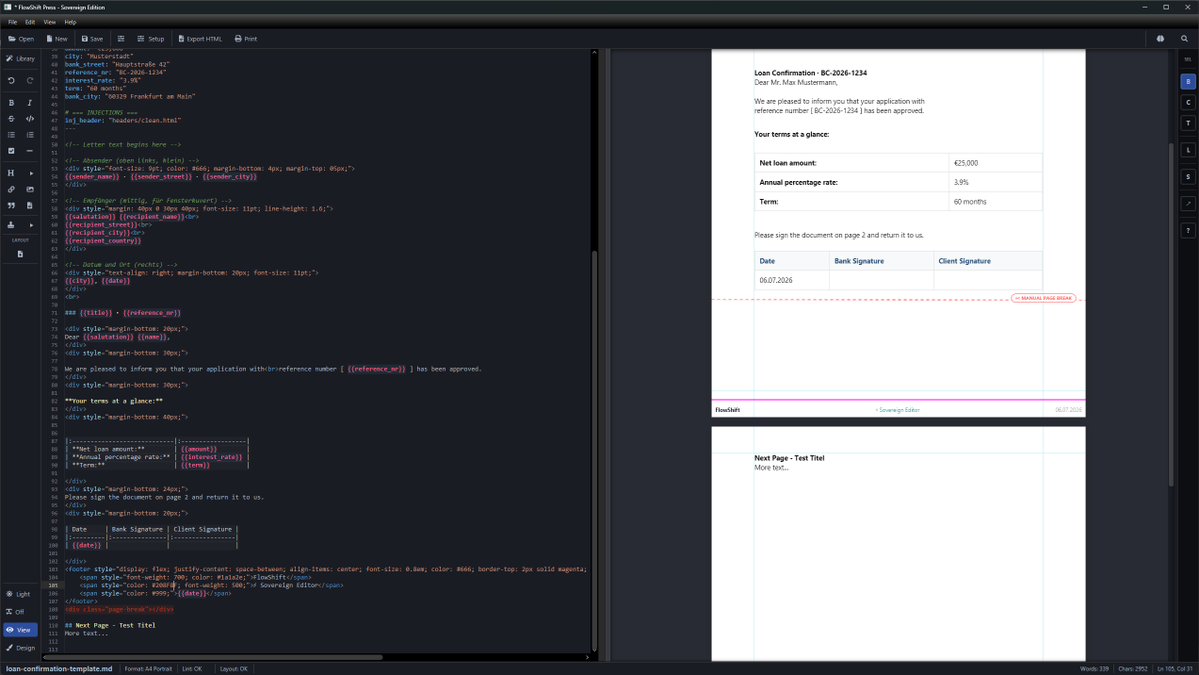
Task: Print the document
Action: point(246,39)
